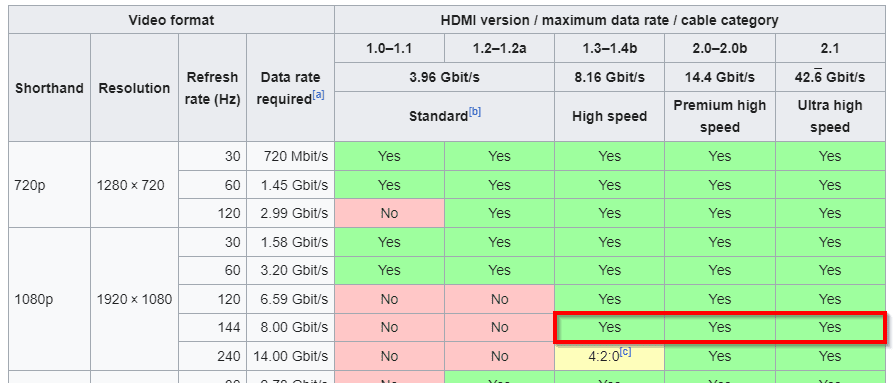Select the 2.0–2.0b version header cell
Viewport: 895px width, 383px height.
point(720,49)
